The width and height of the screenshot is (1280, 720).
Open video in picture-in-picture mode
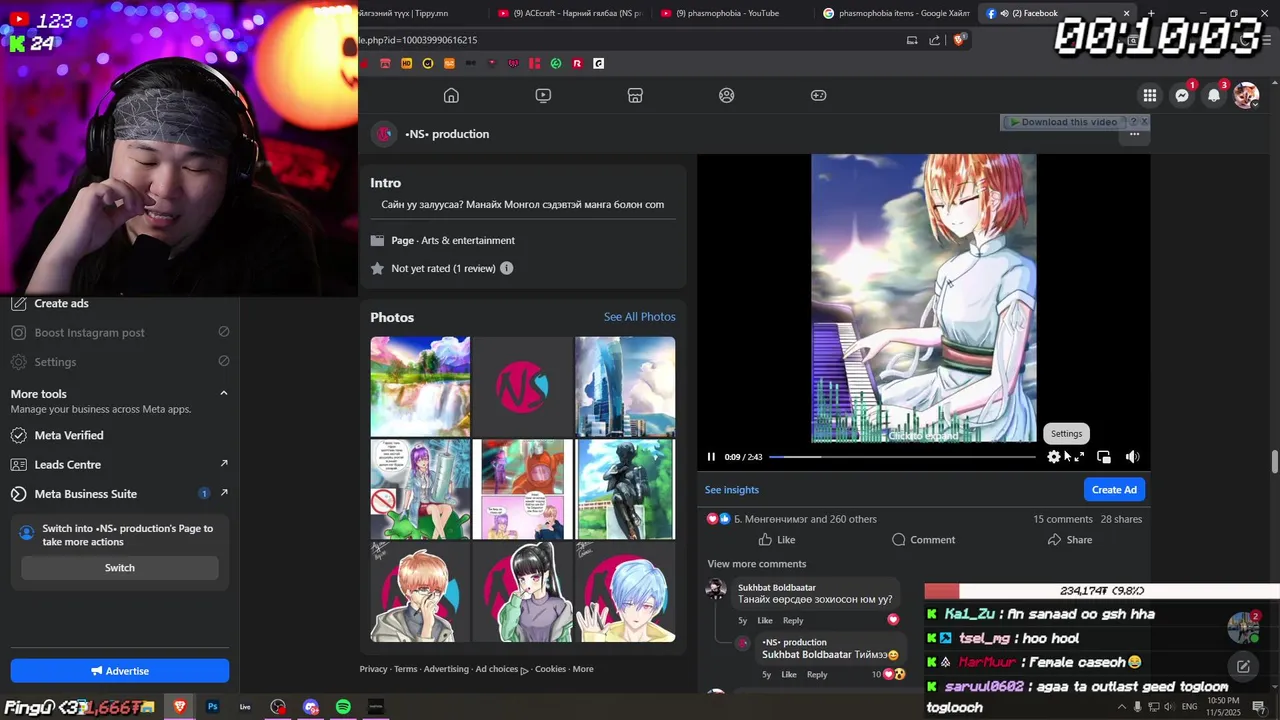tap(1104, 457)
